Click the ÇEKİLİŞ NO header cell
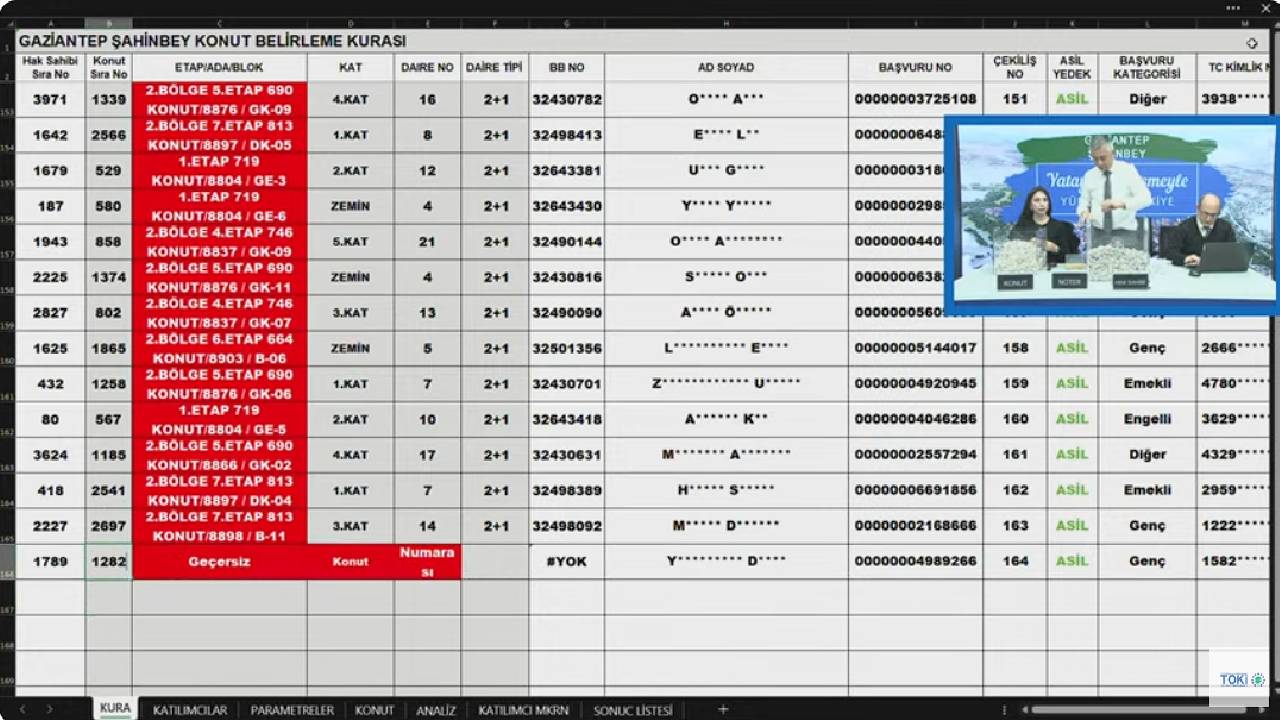1280x720 pixels. (x=1015, y=67)
